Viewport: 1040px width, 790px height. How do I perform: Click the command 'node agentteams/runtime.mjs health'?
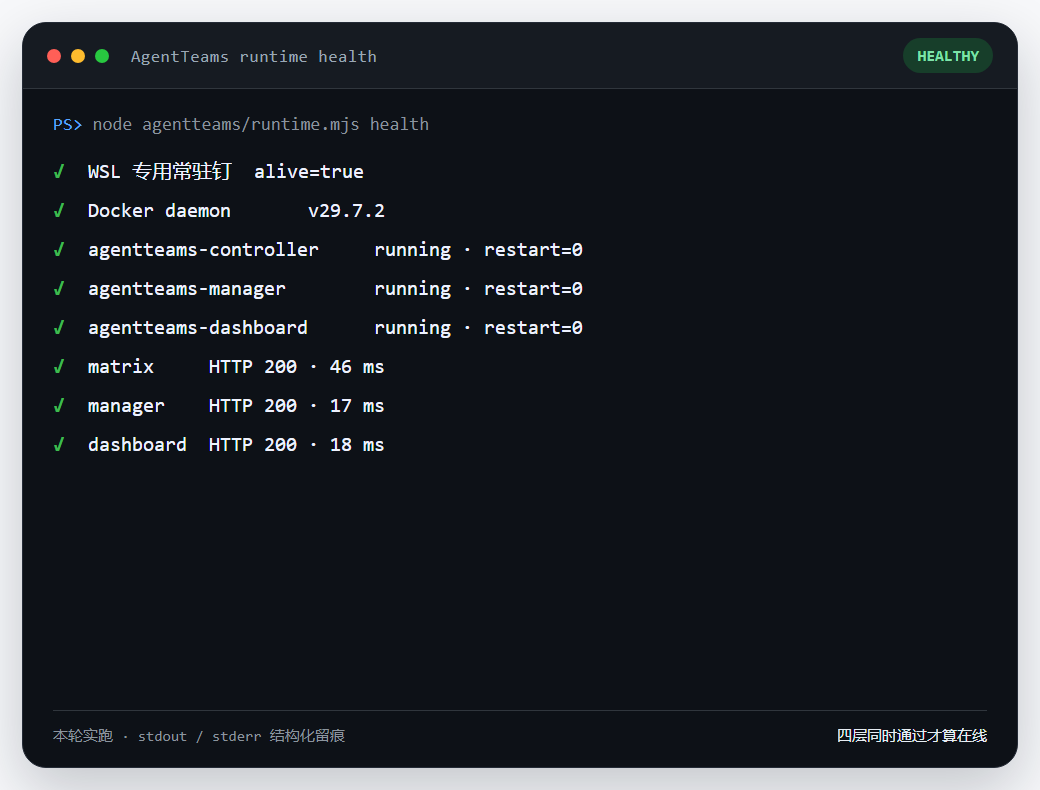(x=261, y=125)
